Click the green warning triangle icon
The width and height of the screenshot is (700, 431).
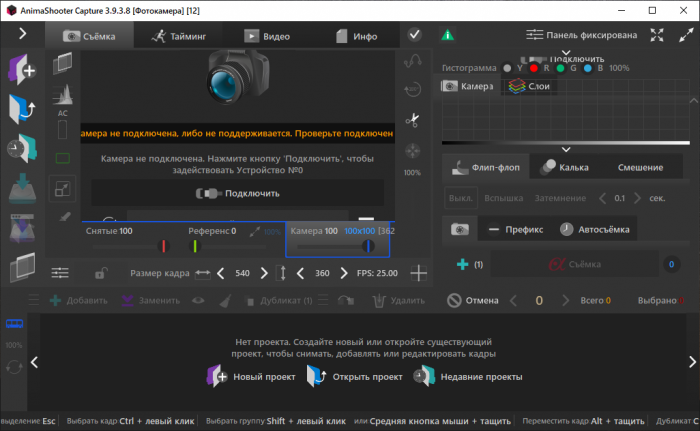coord(447,35)
